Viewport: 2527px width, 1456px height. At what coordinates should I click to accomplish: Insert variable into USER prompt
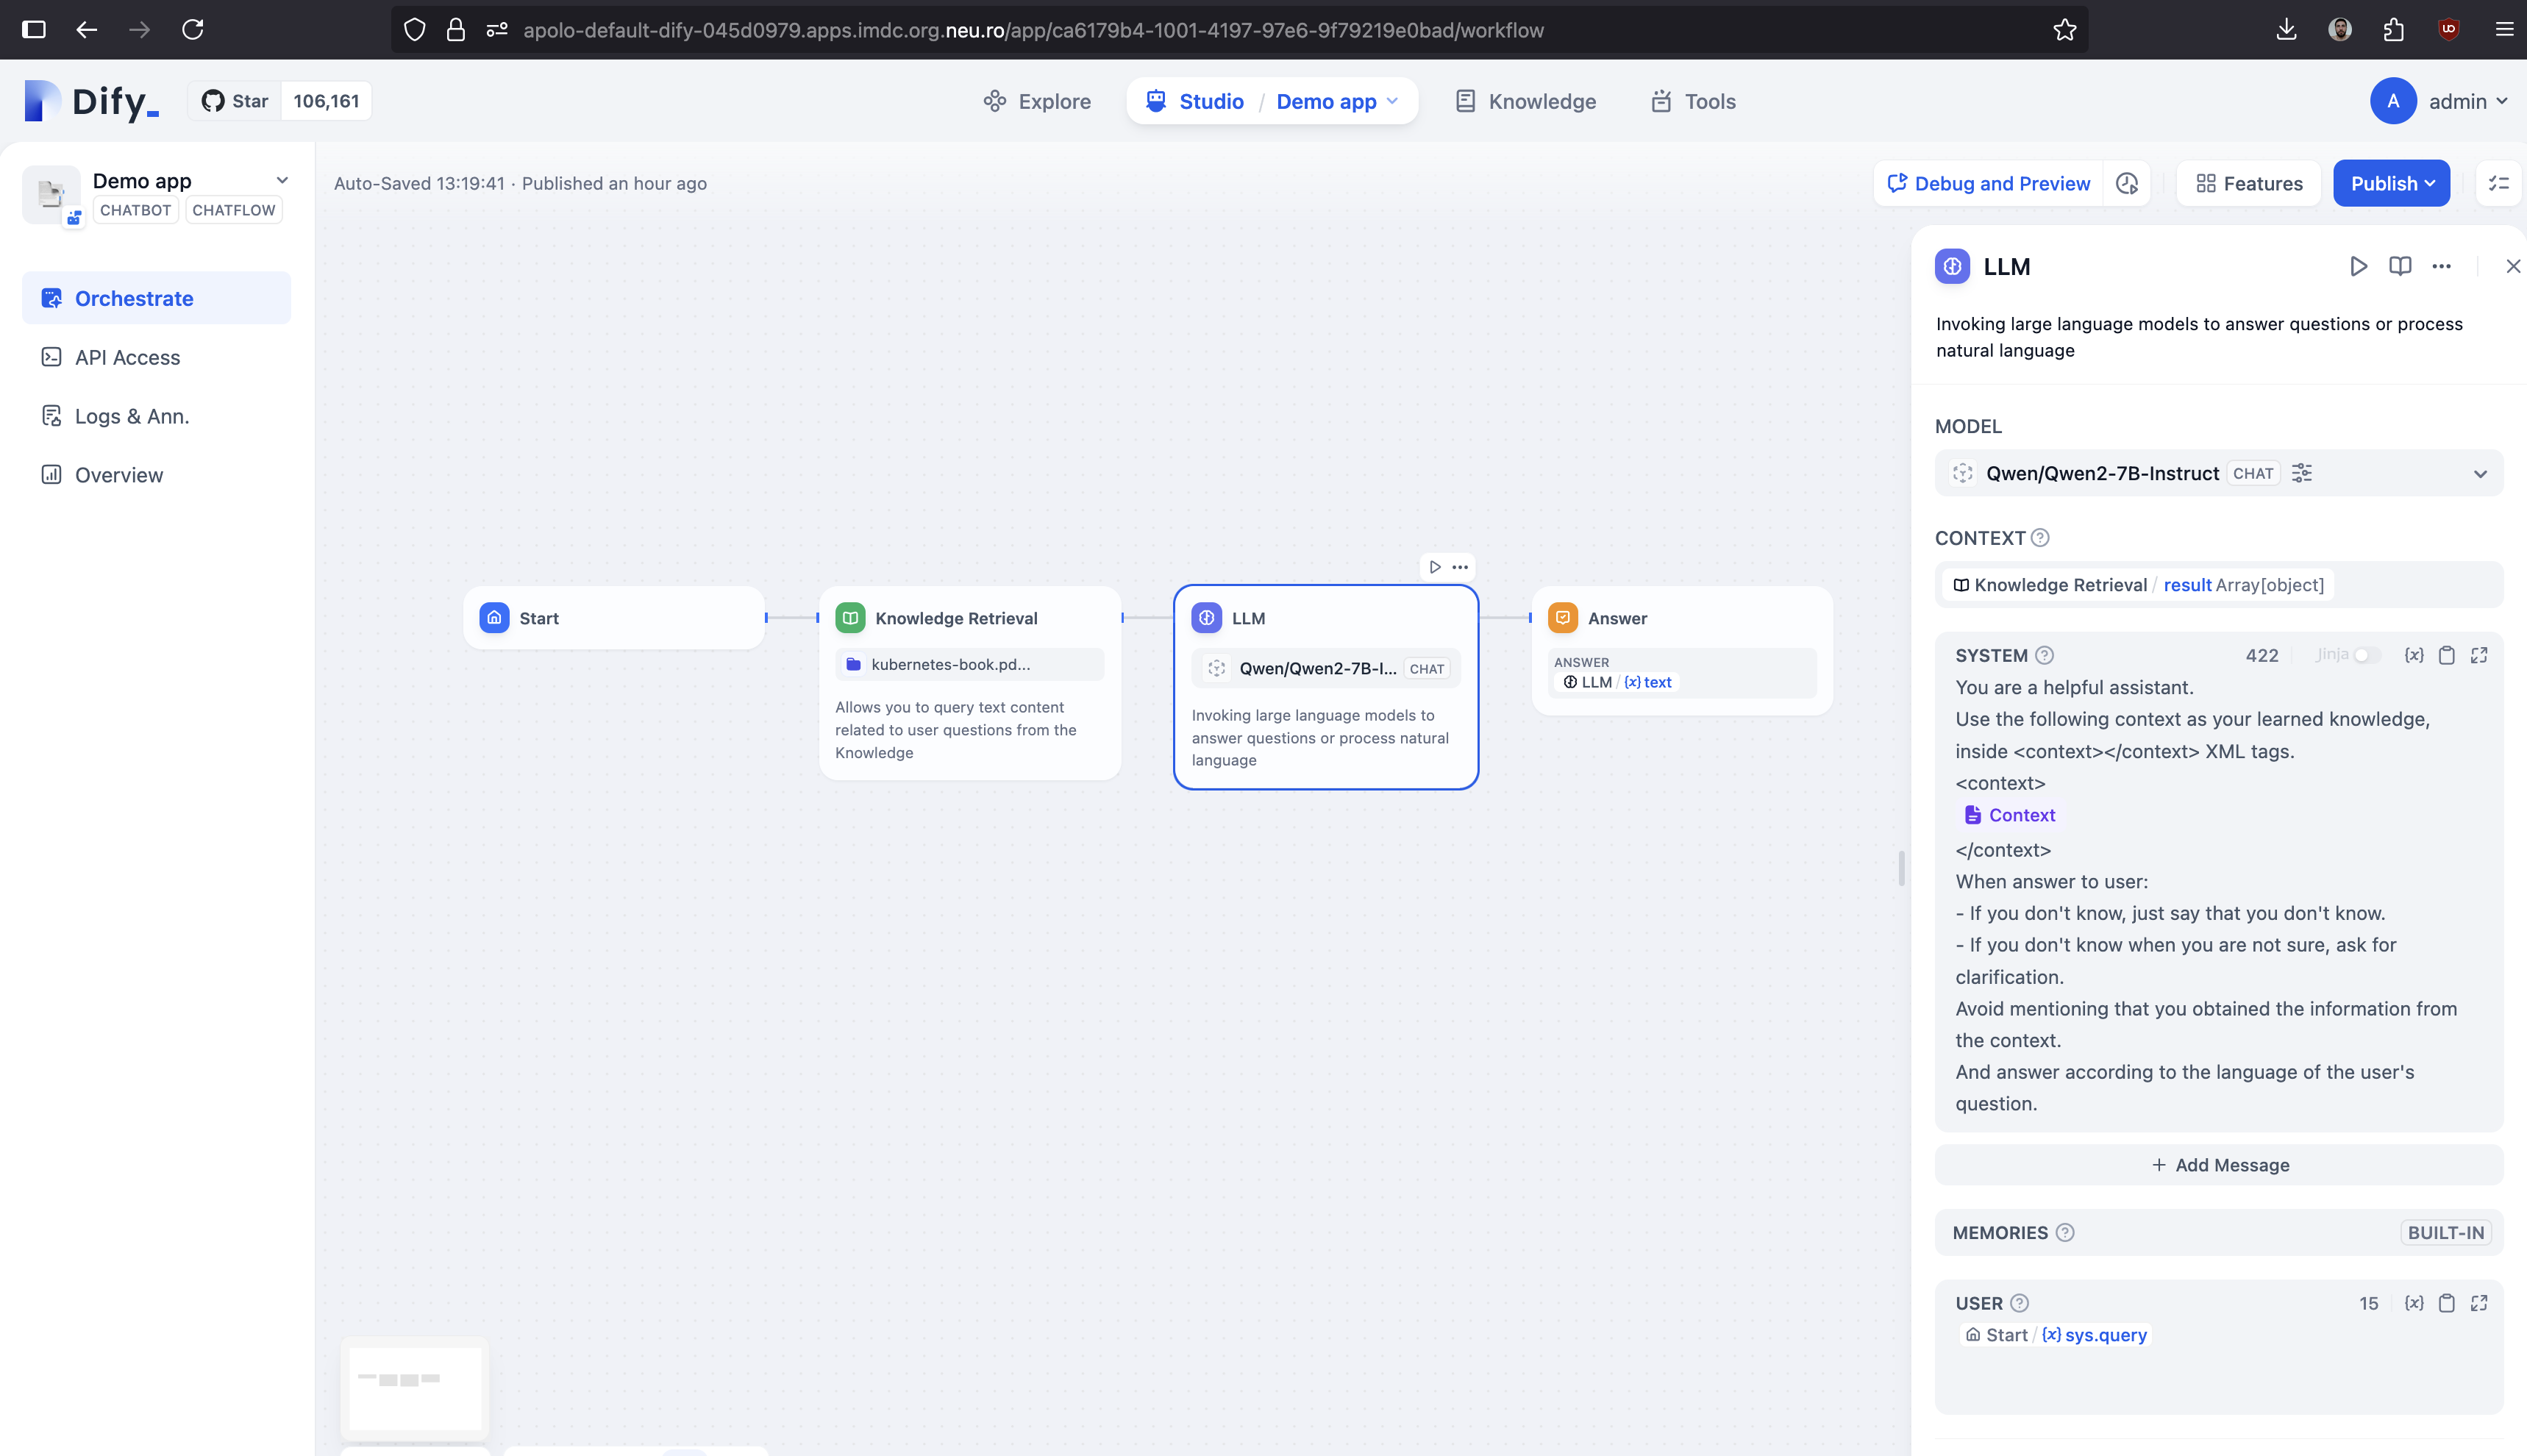[x=2413, y=1303]
